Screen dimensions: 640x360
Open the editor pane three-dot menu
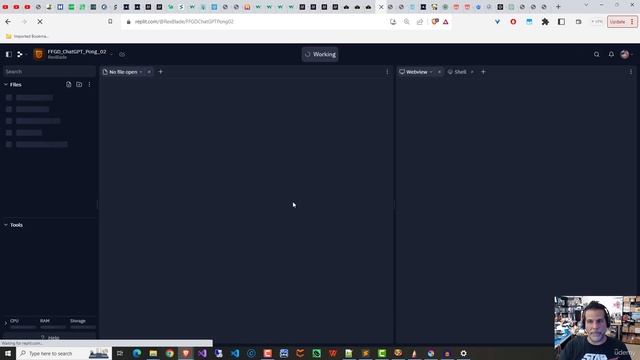387,72
